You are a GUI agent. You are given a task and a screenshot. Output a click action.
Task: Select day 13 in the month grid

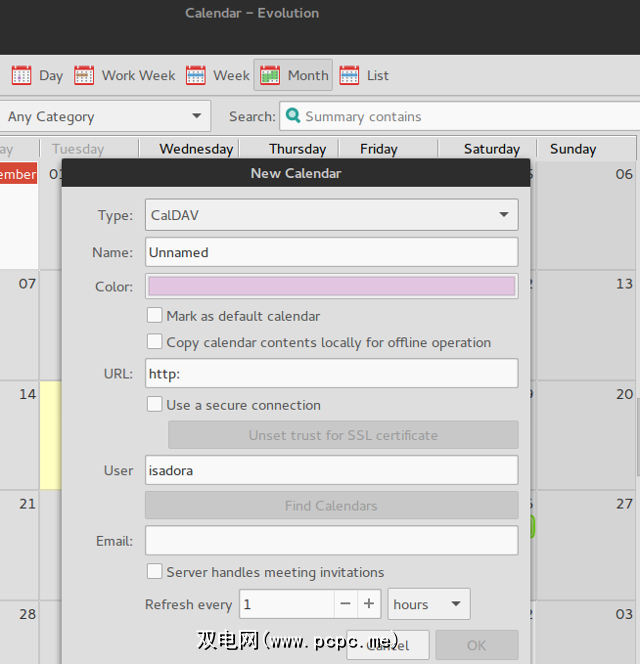tap(624, 284)
